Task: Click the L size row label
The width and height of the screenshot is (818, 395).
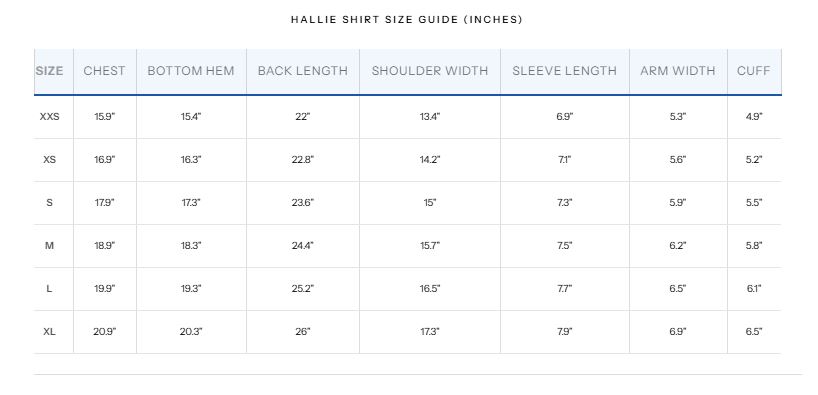Action: click(50, 289)
